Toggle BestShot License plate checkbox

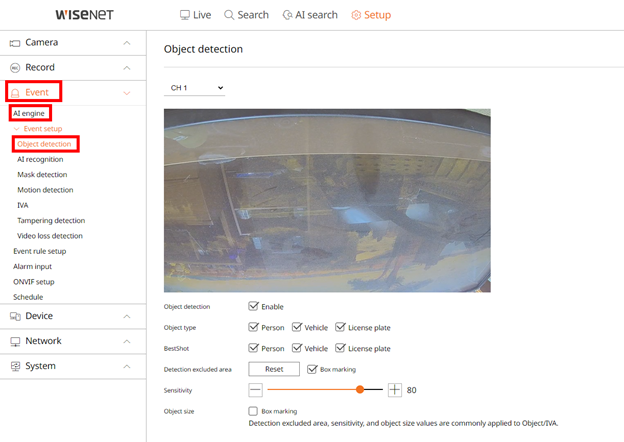[340, 348]
